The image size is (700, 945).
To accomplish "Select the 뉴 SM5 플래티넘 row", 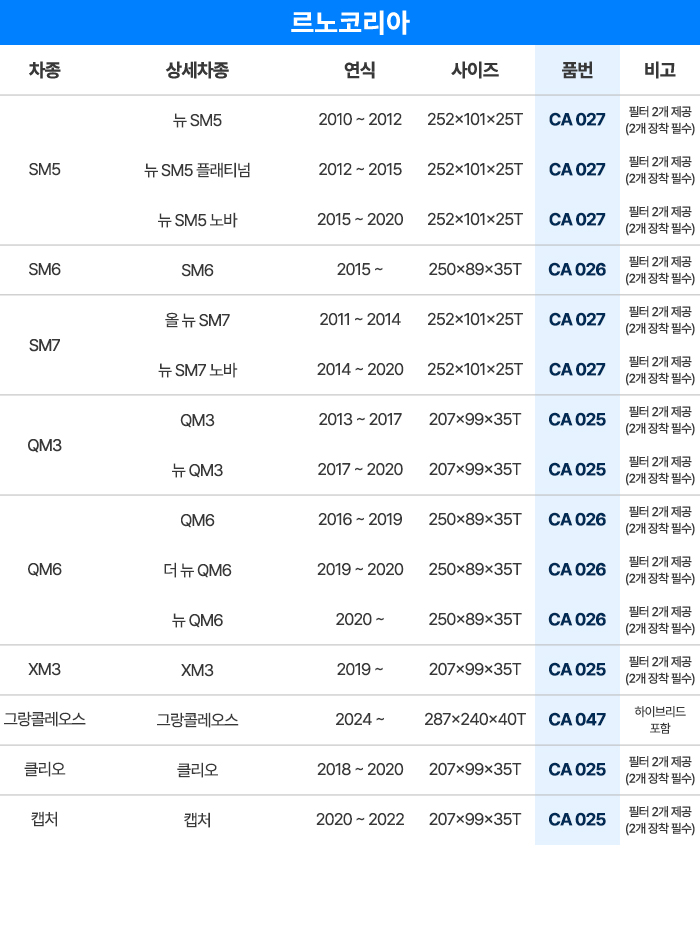I will click(350, 170).
